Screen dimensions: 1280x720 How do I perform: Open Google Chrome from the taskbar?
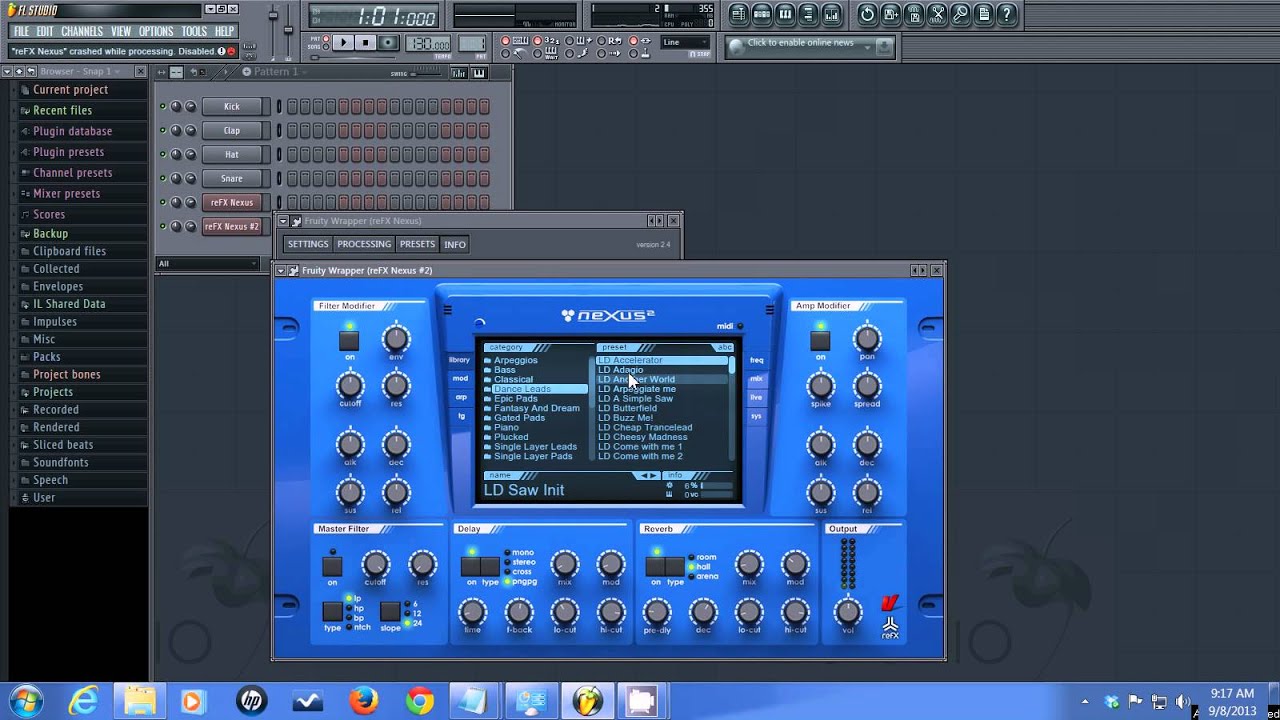point(420,701)
